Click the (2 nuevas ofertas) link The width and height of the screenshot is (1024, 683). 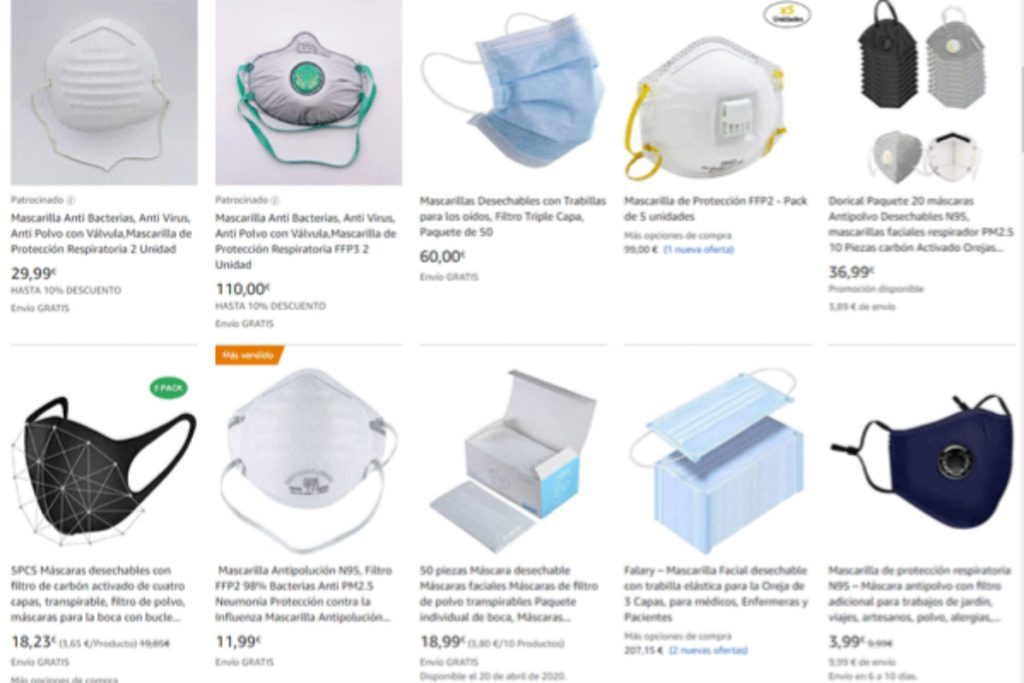(708, 650)
